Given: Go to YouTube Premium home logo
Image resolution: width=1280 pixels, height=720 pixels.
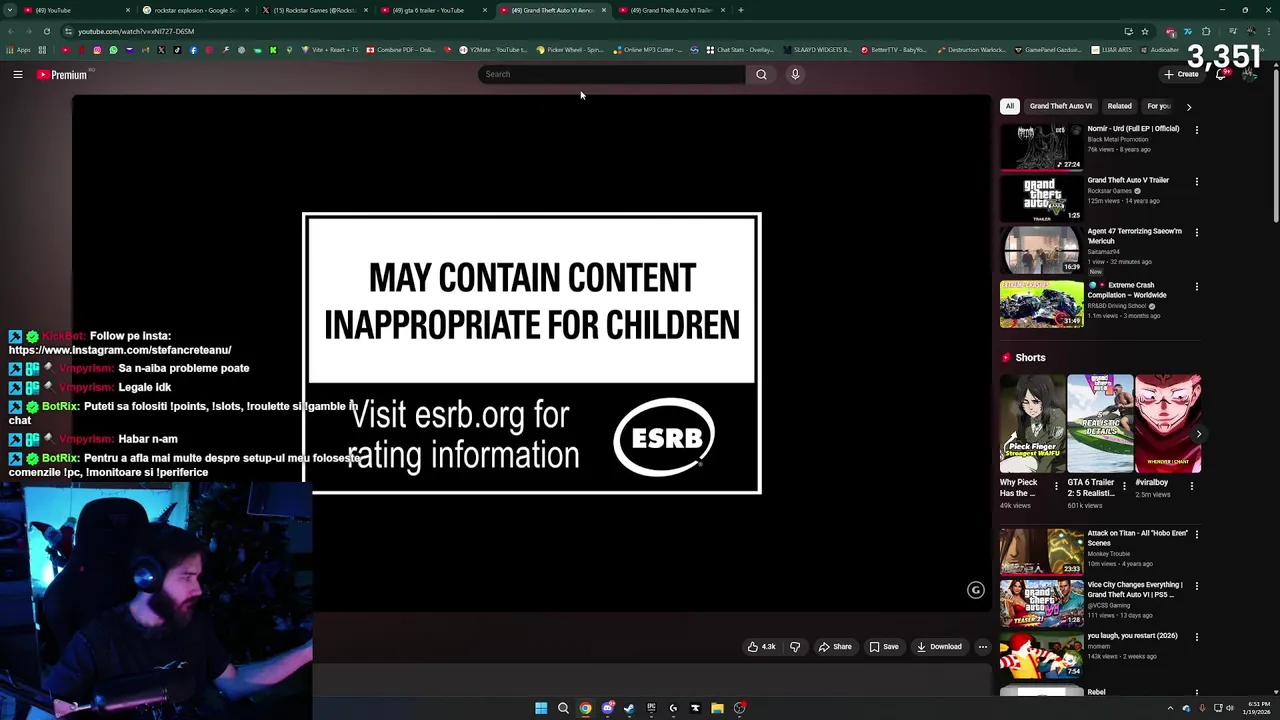Looking at the screenshot, I should coord(62,74).
